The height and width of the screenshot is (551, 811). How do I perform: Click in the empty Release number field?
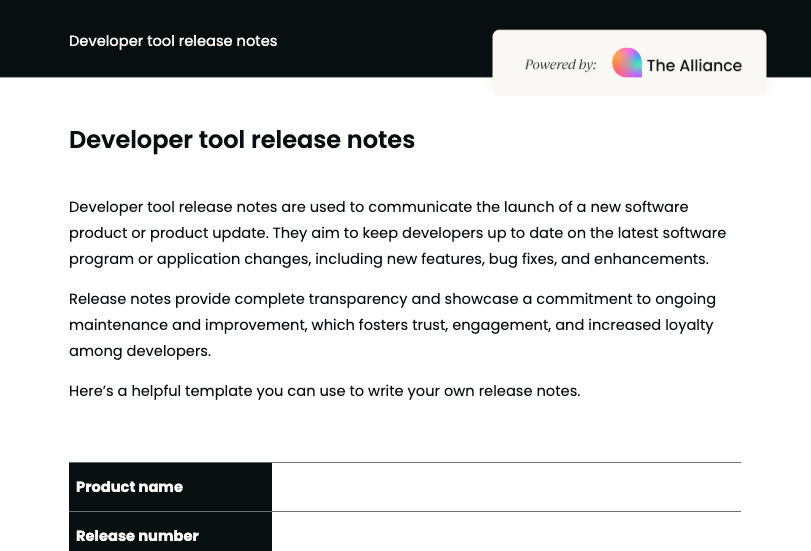[506, 534]
